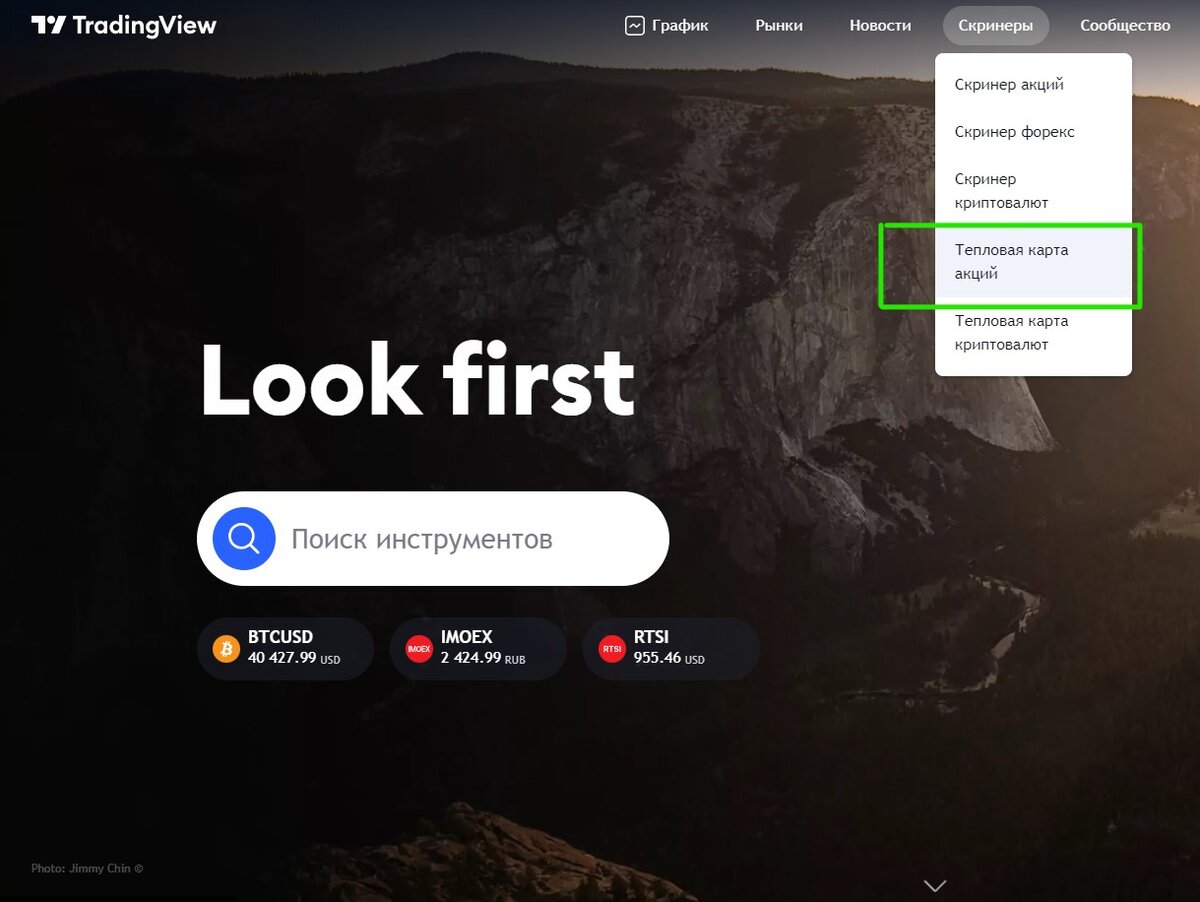The width and height of the screenshot is (1200, 902).
Task: Click the IMOEX value 2 424.99
Action: point(471,658)
